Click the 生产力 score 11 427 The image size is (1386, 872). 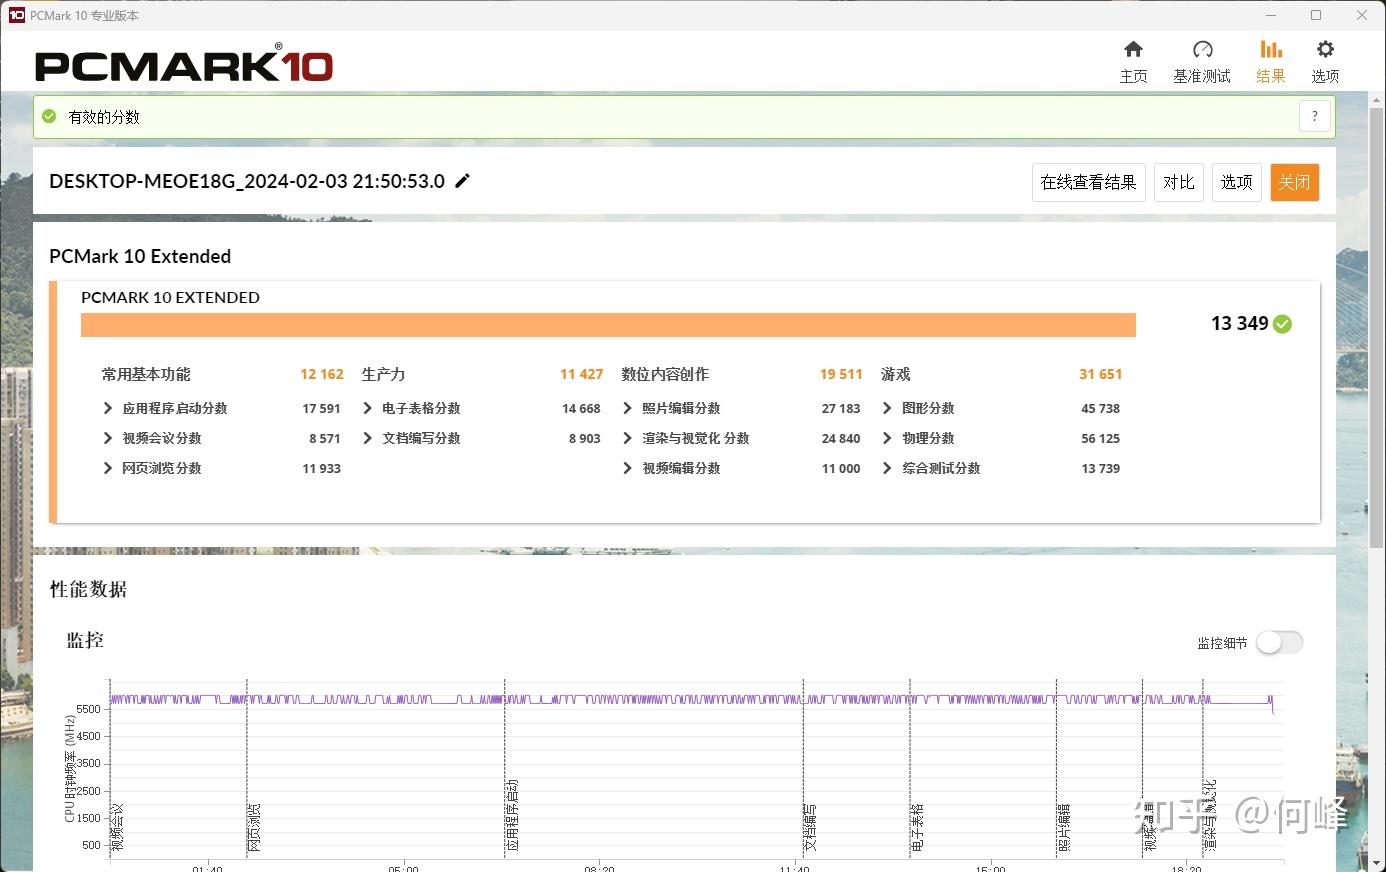582,374
